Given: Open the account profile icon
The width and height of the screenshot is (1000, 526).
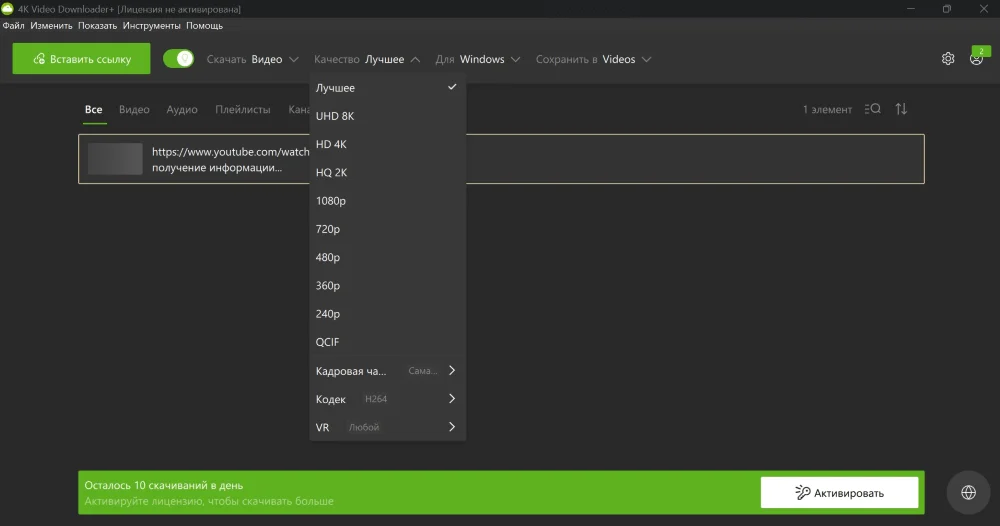Looking at the screenshot, I should click(976, 59).
